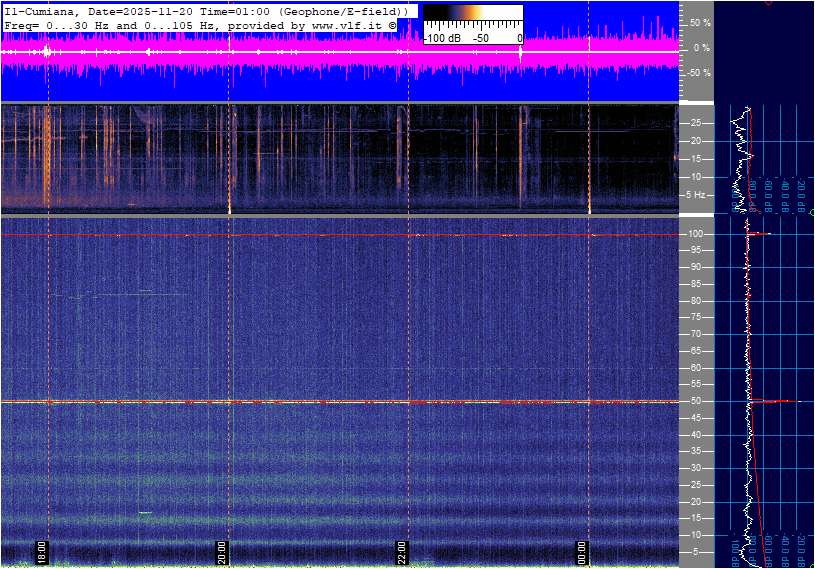The height and width of the screenshot is (569, 815).
Task: Click the -50 % amplitude axis label
Action: tap(699, 73)
